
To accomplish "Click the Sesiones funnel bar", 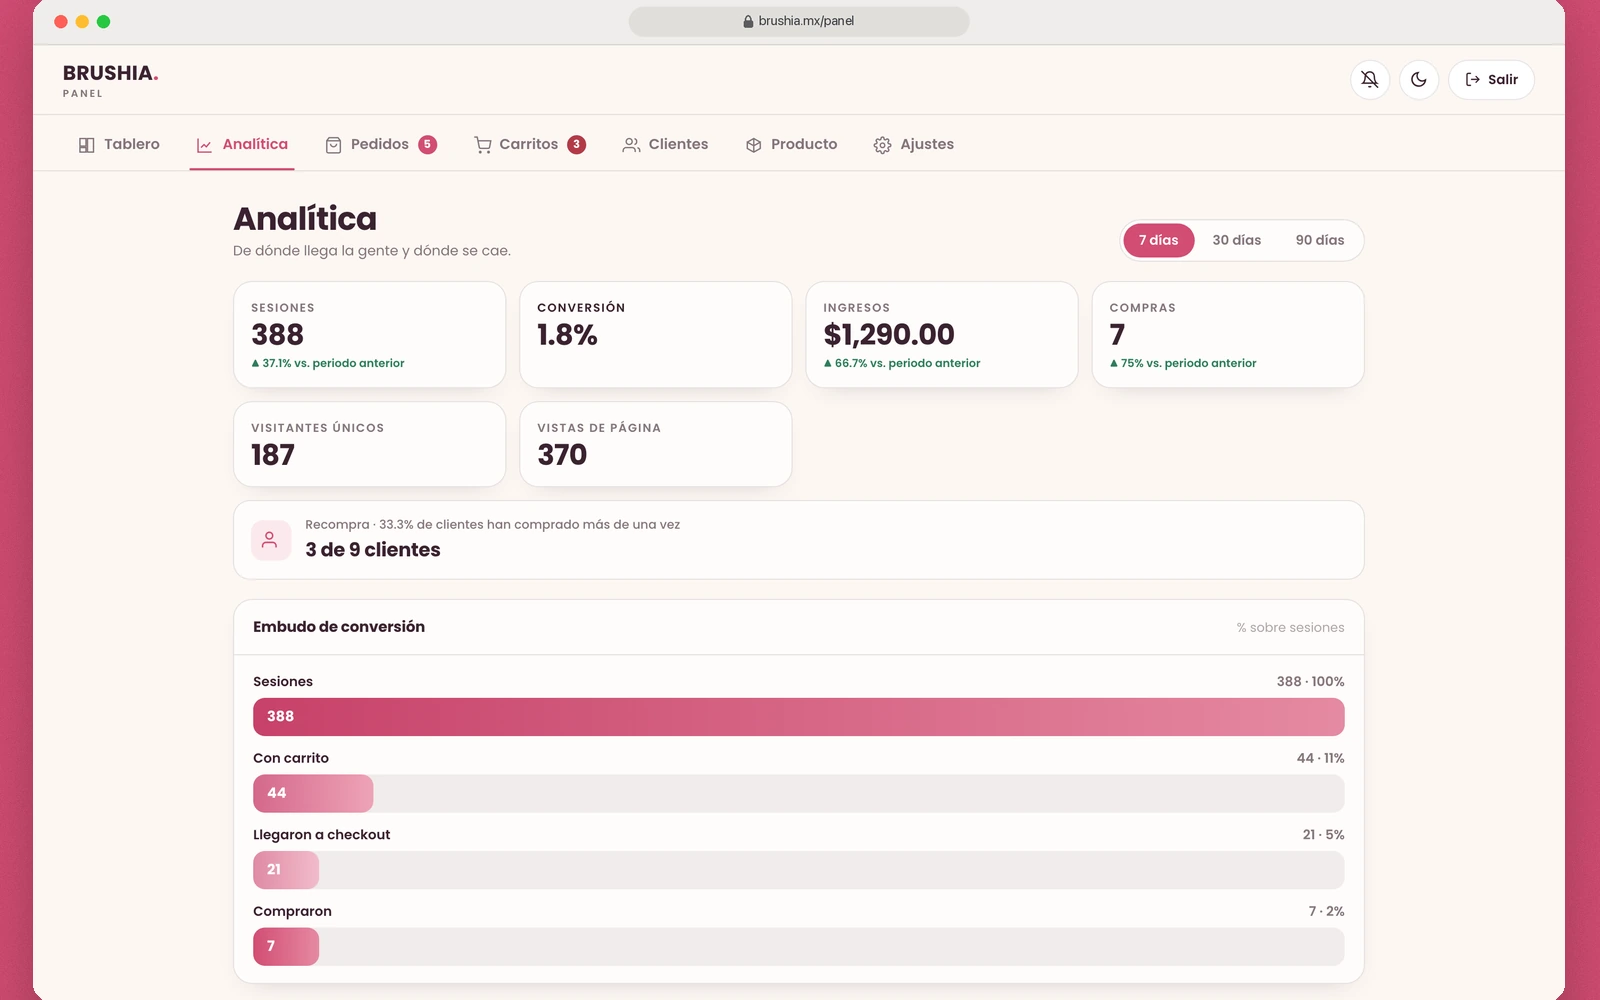I will [x=799, y=717].
